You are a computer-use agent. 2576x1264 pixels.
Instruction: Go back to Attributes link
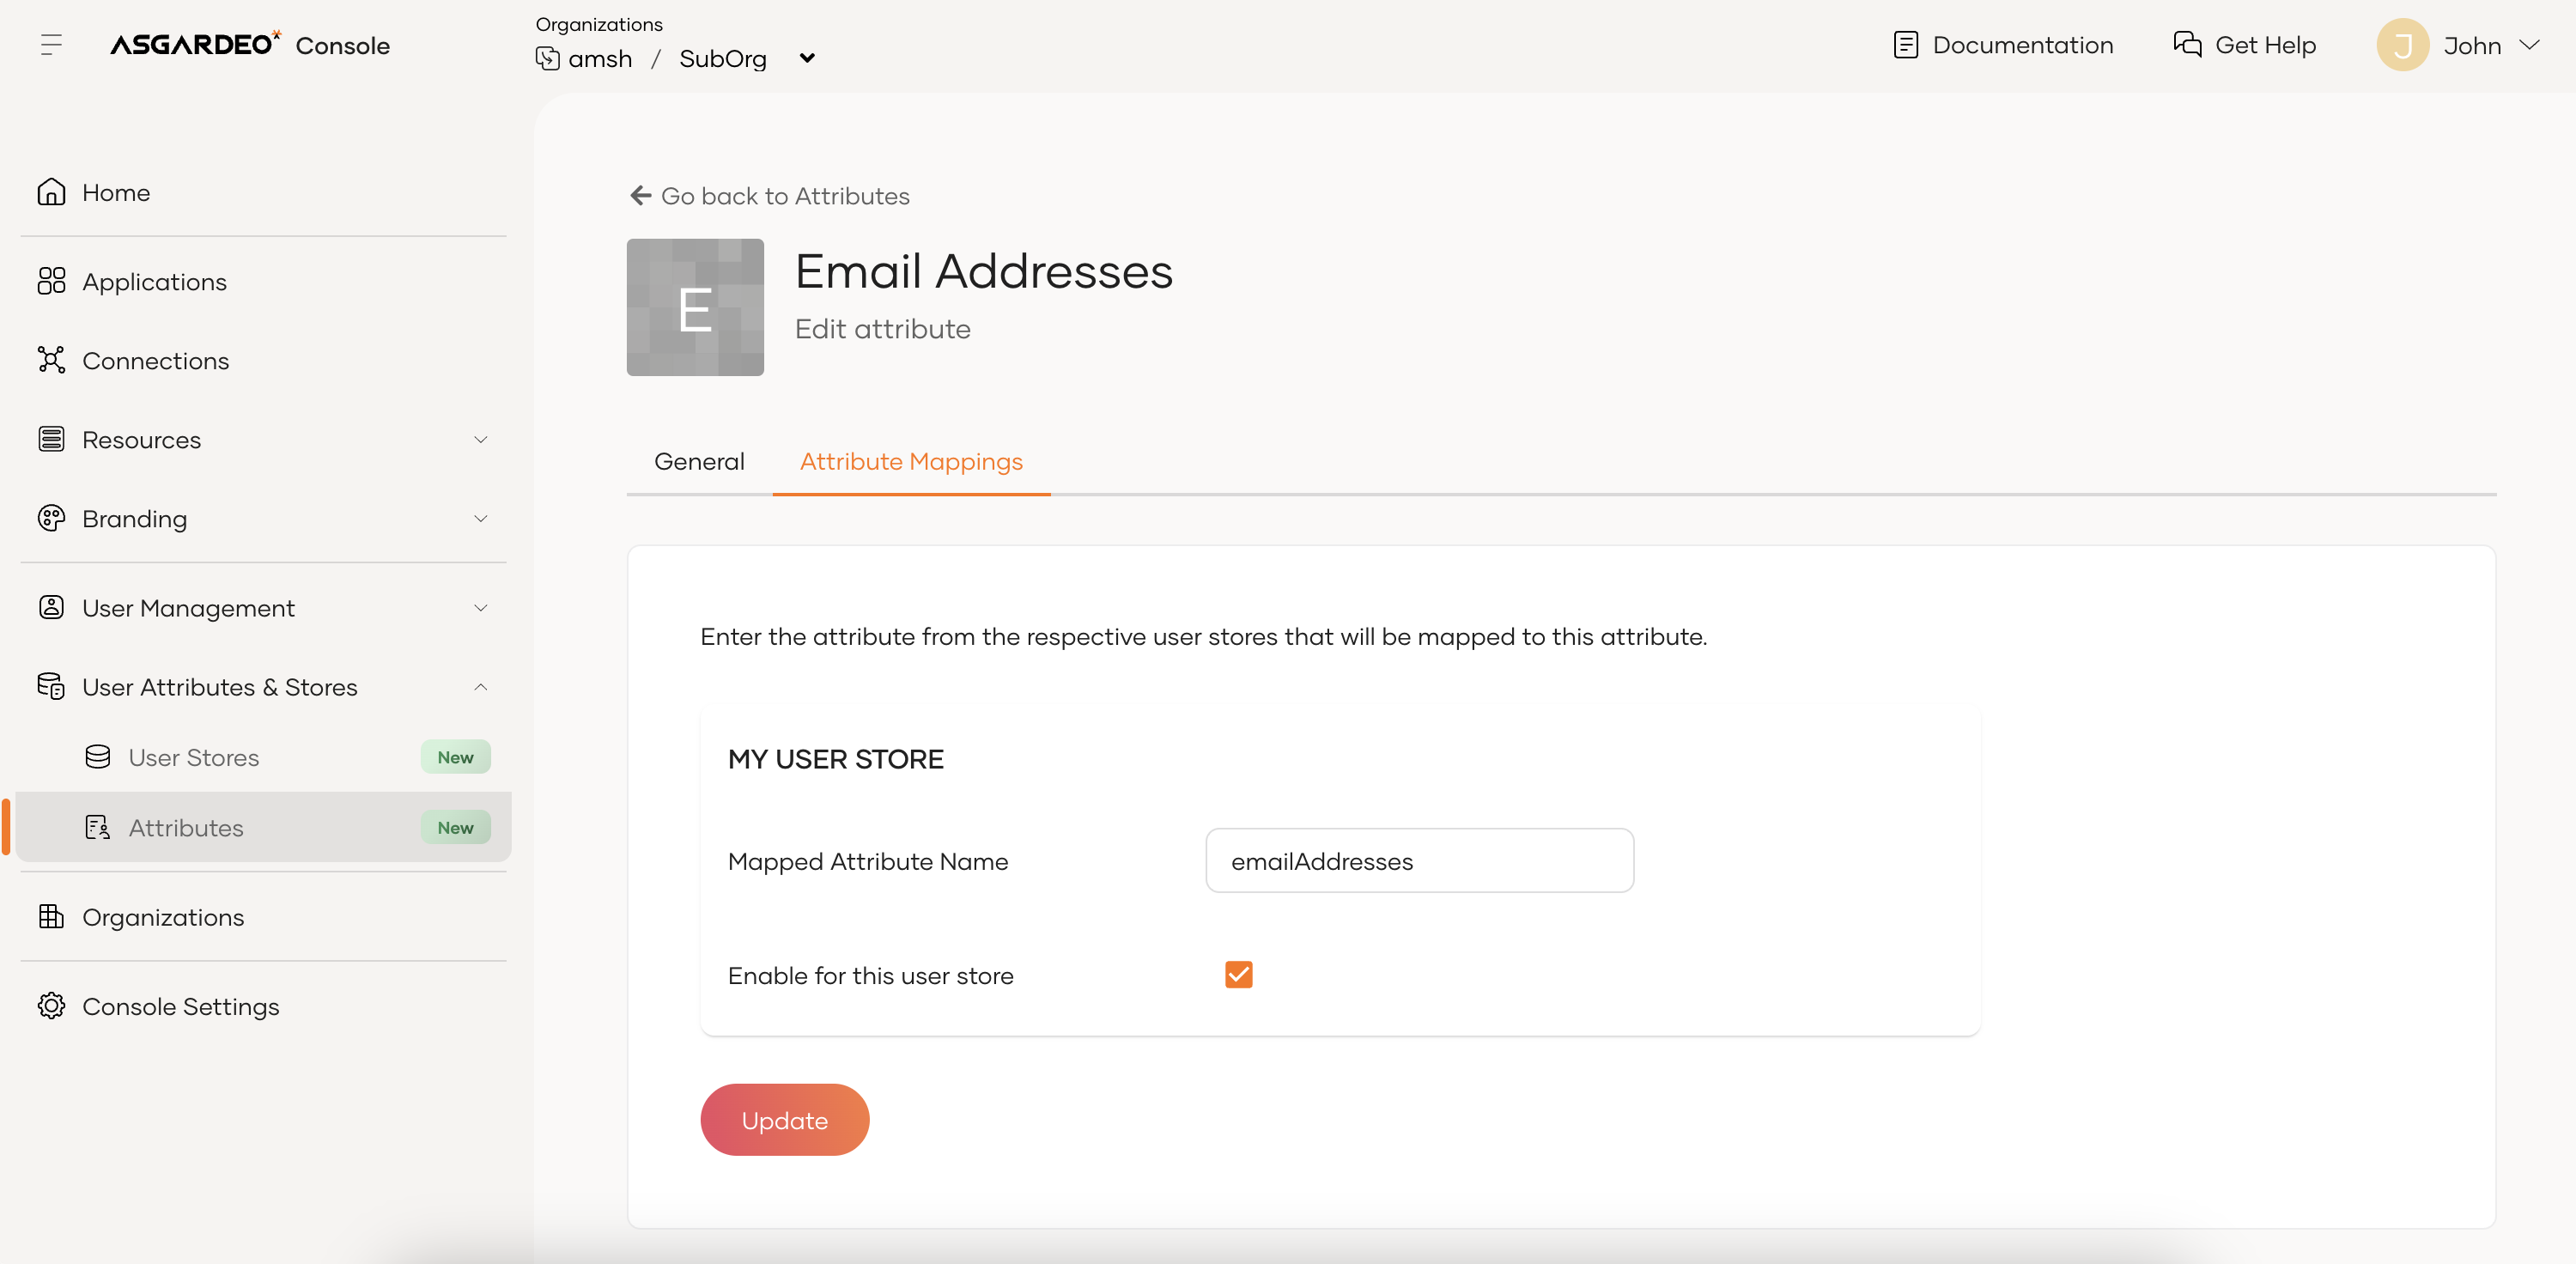pyautogui.click(x=770, y=196)
